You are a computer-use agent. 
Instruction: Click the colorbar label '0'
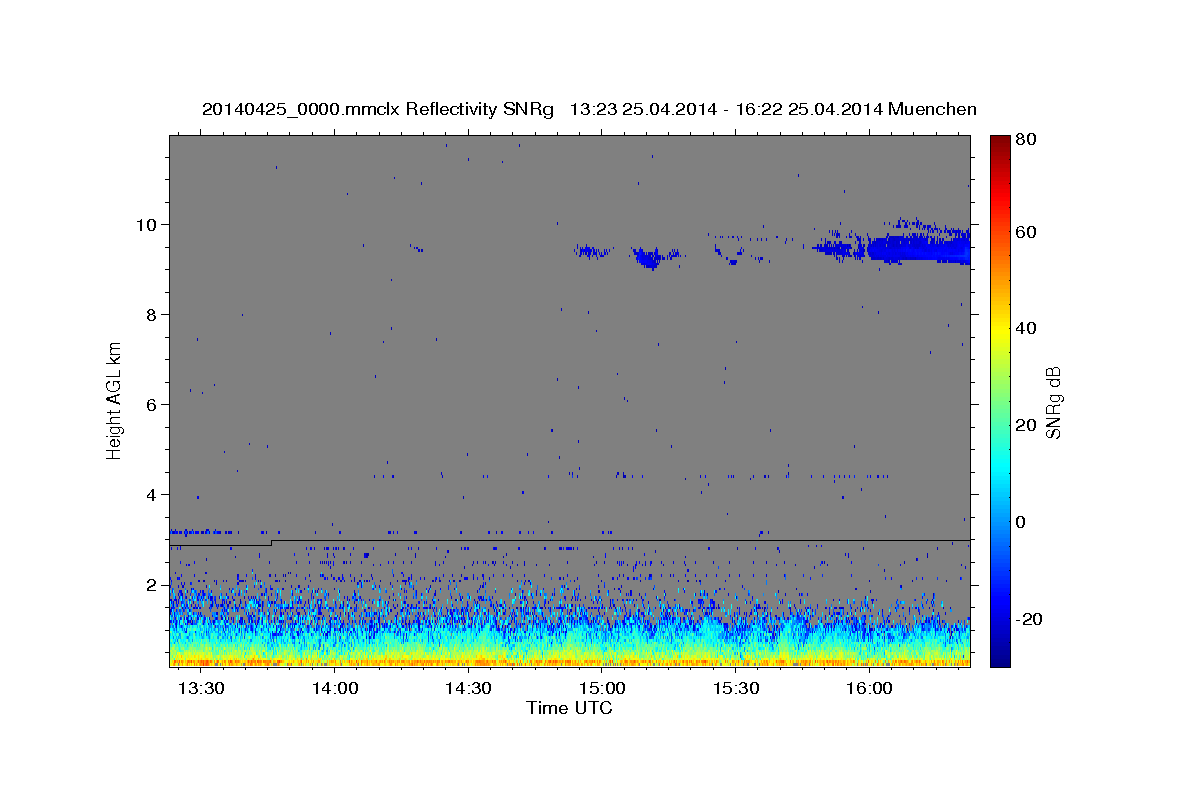pos(1021,522)
